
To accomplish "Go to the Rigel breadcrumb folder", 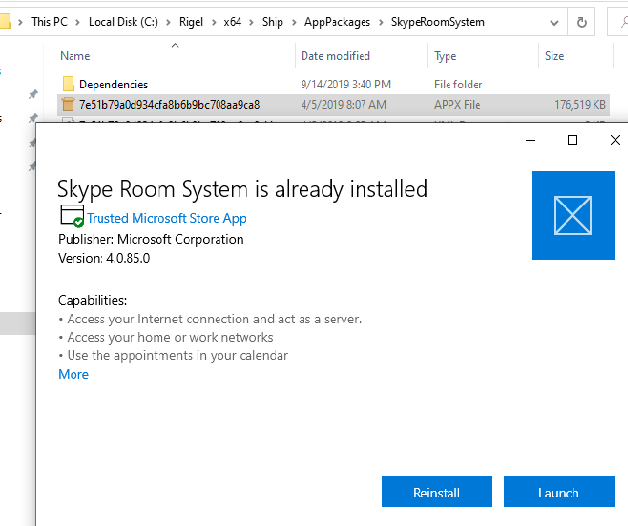I will 191,22.
